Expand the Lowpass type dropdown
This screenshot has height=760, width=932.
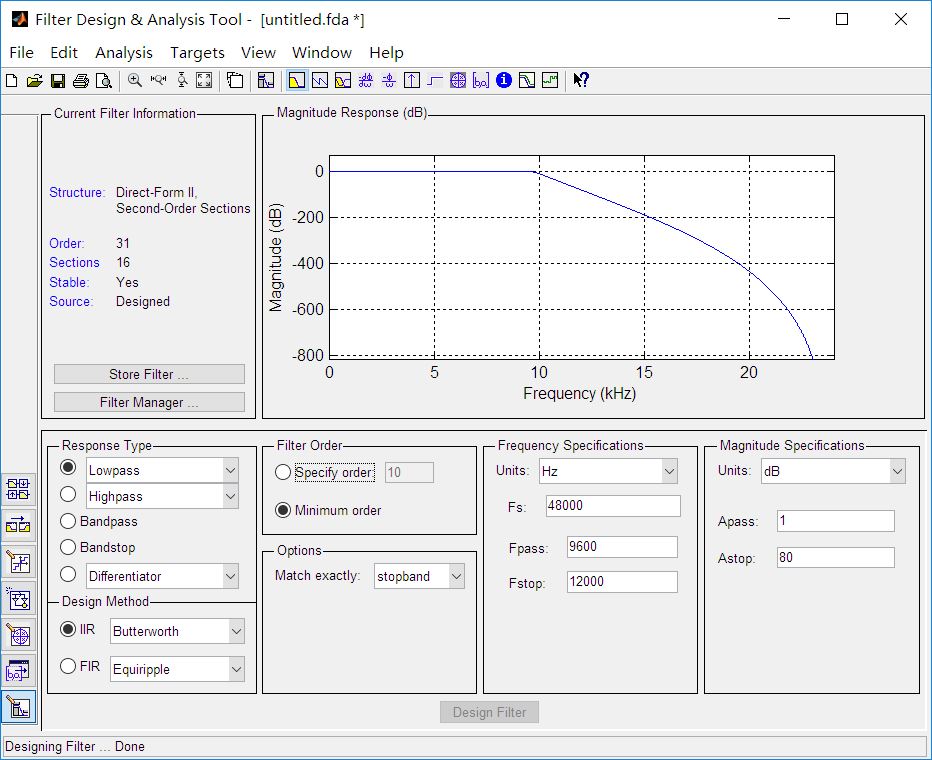click(x=231, y=471)
